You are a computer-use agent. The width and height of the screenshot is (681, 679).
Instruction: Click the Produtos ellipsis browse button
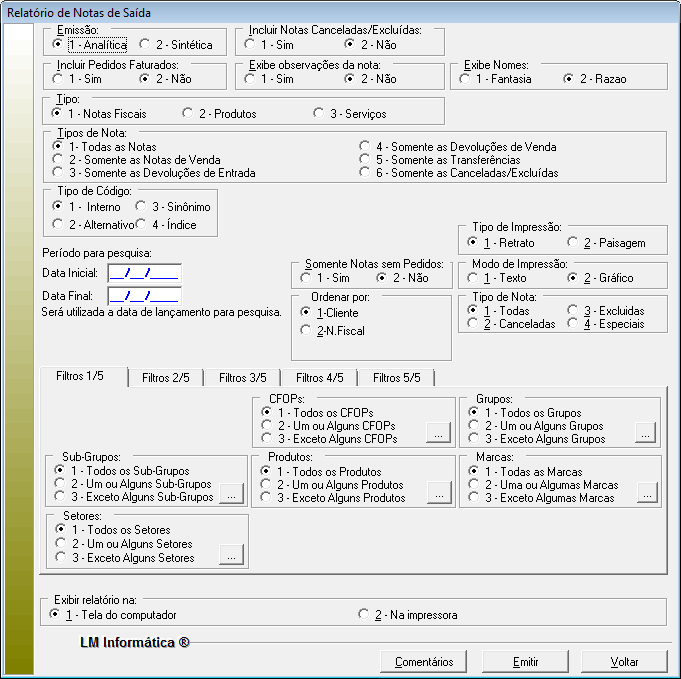click(438, 492)
